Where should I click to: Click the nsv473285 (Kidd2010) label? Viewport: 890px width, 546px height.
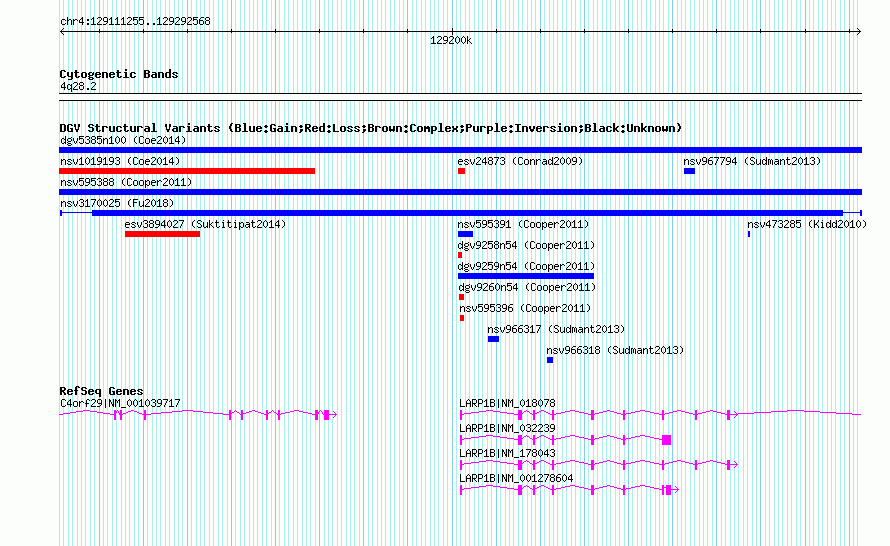tap(807, 224)
